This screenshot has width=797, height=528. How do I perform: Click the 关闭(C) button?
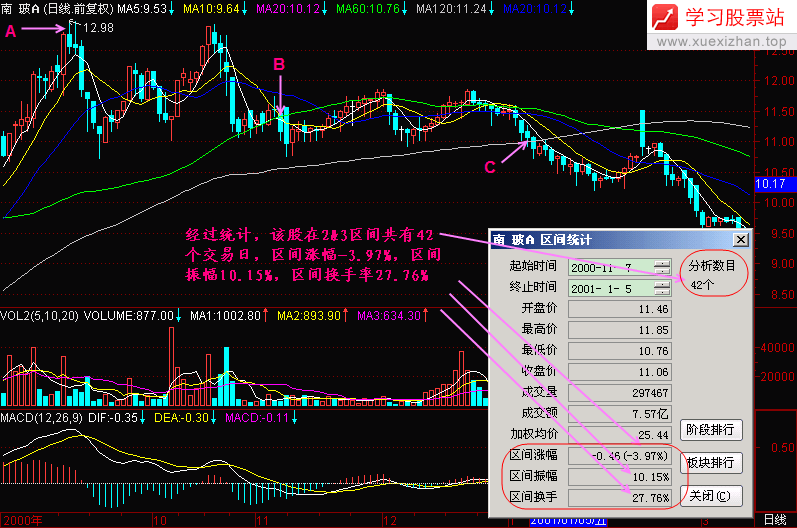point(711,496)
